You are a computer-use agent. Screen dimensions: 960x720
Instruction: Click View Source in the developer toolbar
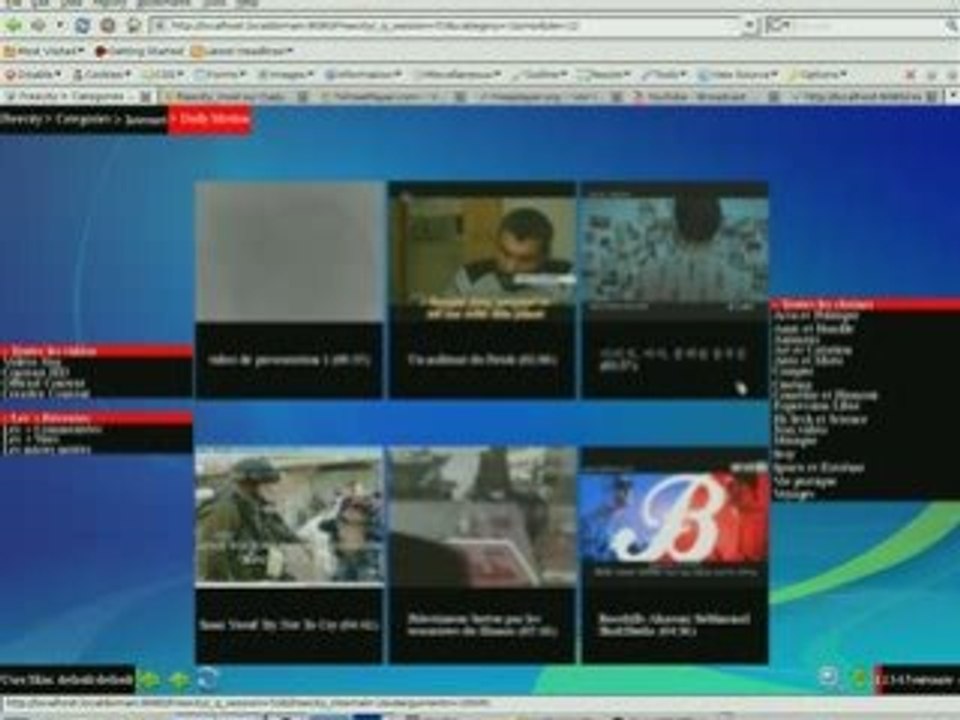coord(737,75)
